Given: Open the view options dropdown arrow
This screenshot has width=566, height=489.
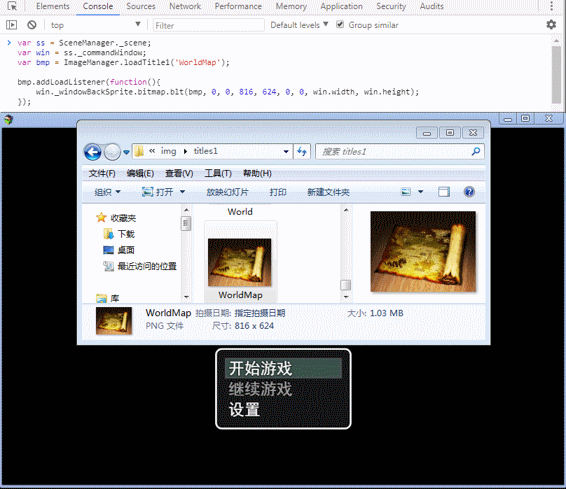Looking at the screenshot, I should coord(421,192).
